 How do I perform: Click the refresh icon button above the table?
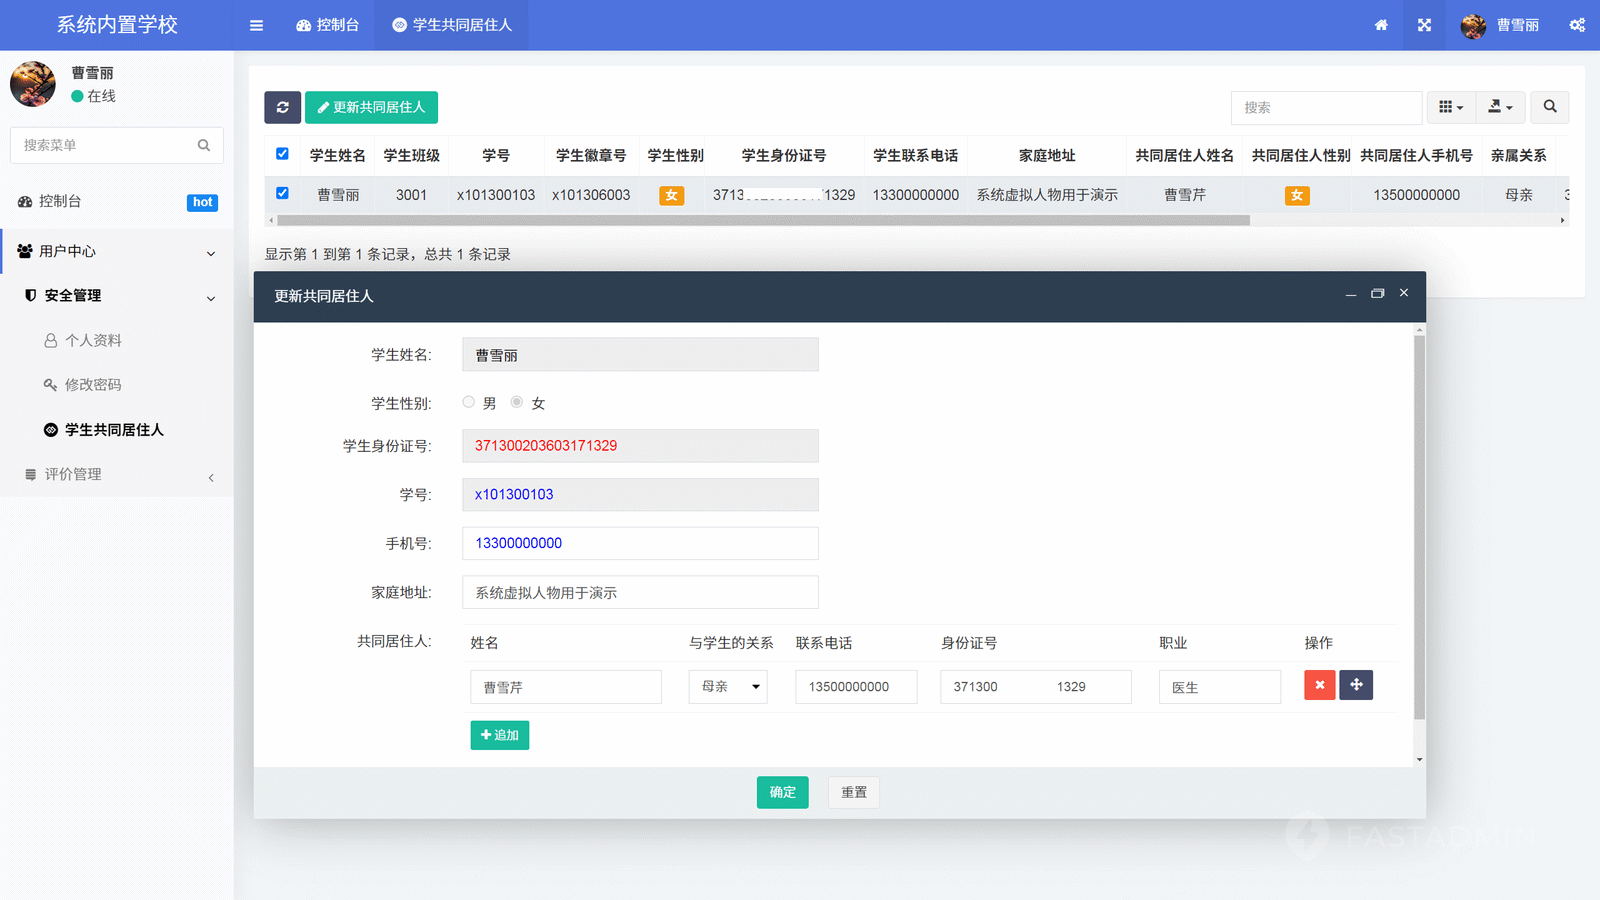pyautogui.click(x=282, y=107)
